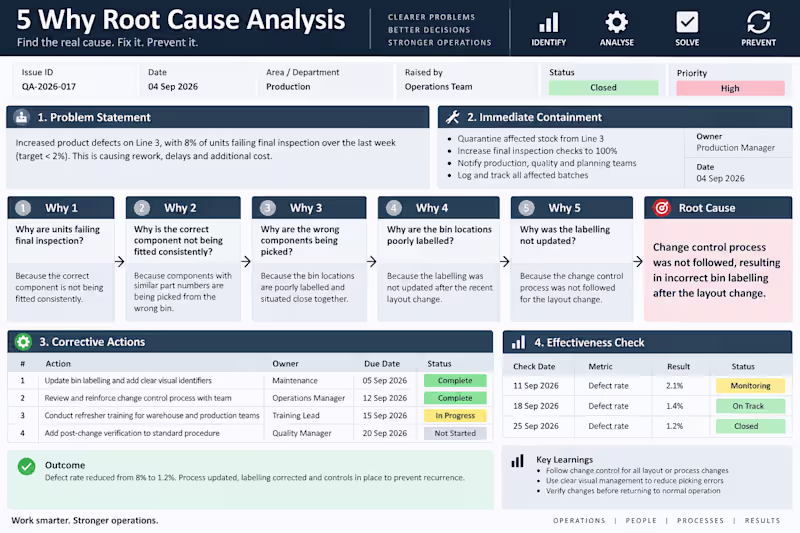Click the Root Cause statement text
This screenshot has height=533, width=800.
point(716,270)
